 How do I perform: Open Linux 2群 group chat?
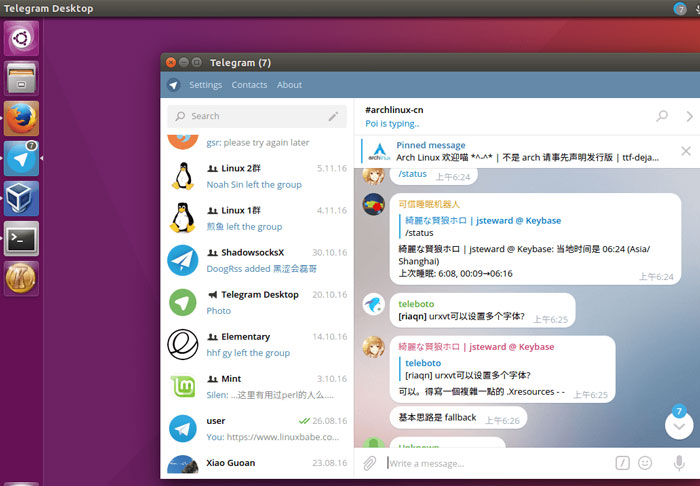pos(257,176)
